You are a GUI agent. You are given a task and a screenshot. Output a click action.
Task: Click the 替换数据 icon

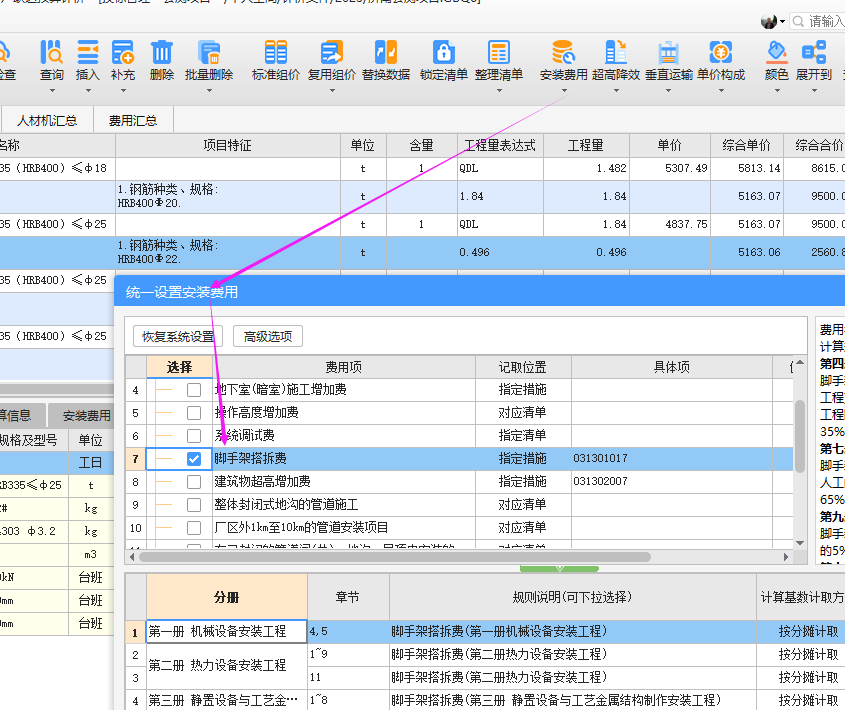[386, 53]
